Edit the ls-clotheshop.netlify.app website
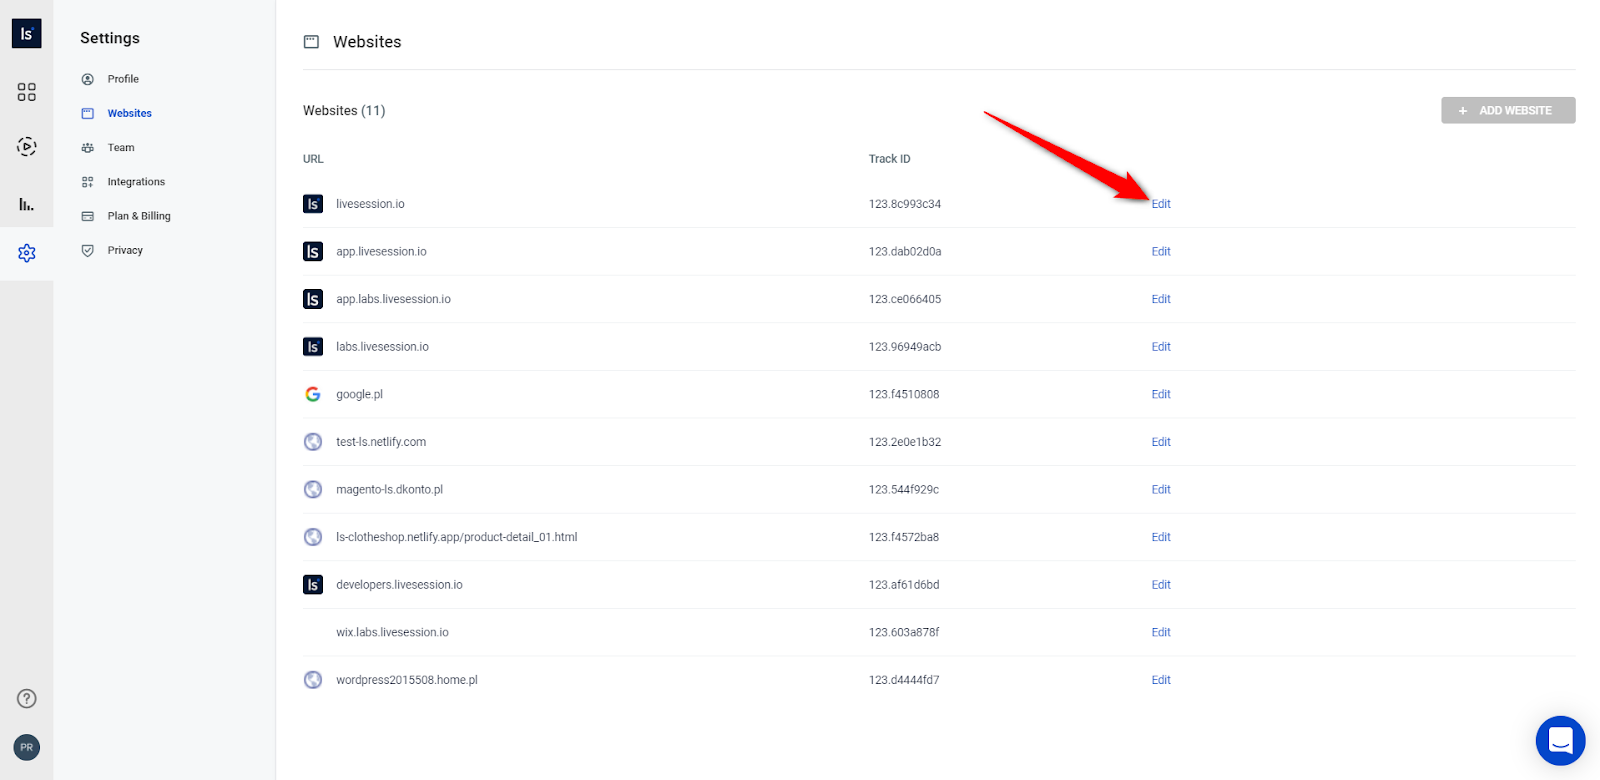1600x780 pixels. pyautogui.click(x=1161, y=537)
